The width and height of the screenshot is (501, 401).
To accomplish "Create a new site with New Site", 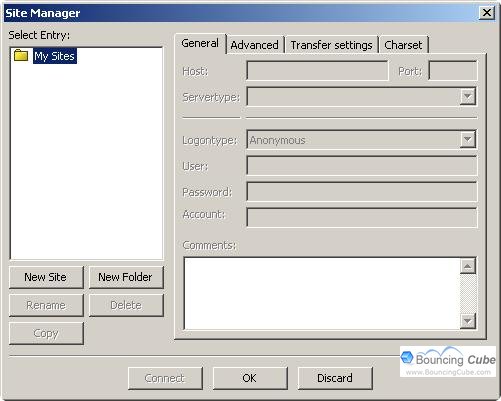I will pos(46,277).
